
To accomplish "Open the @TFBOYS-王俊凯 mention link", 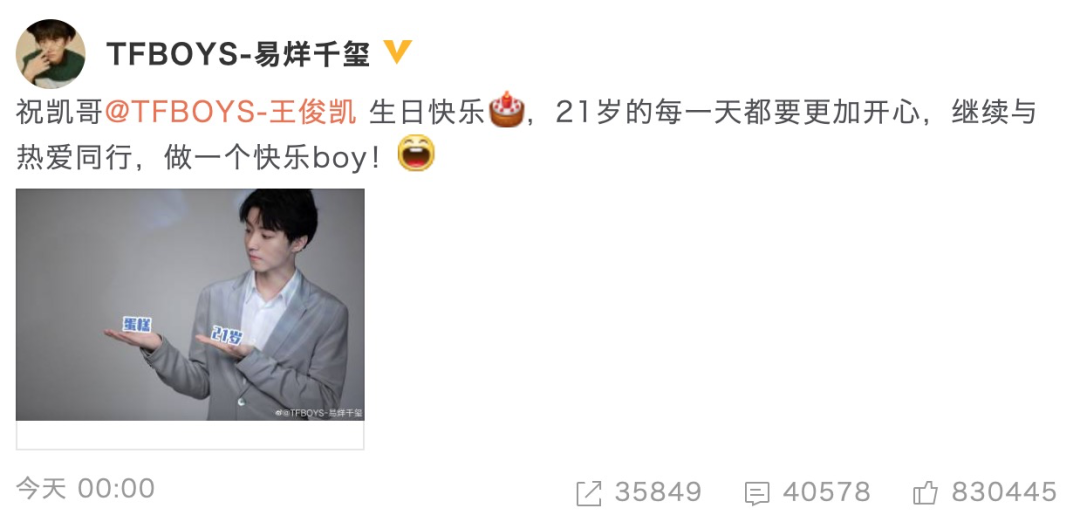I will (x=231, y=112).
